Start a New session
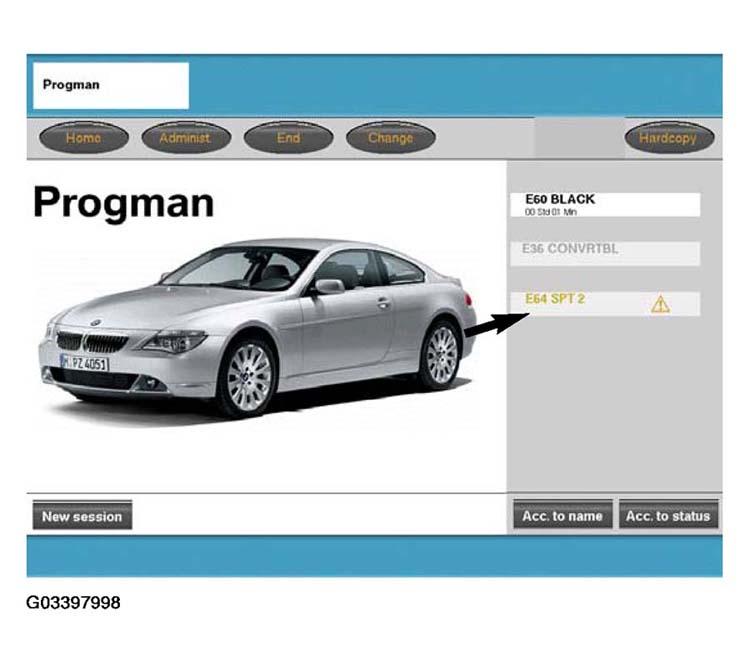The image size is (750, 663). pos(82,516)
